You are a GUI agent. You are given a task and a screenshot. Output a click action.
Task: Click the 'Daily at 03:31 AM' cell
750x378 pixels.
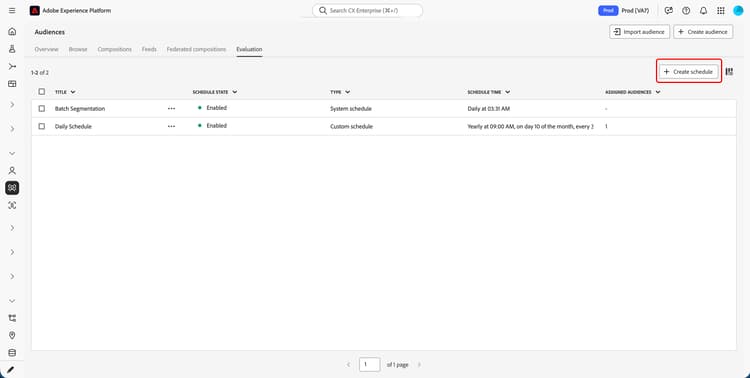(488, 109)
